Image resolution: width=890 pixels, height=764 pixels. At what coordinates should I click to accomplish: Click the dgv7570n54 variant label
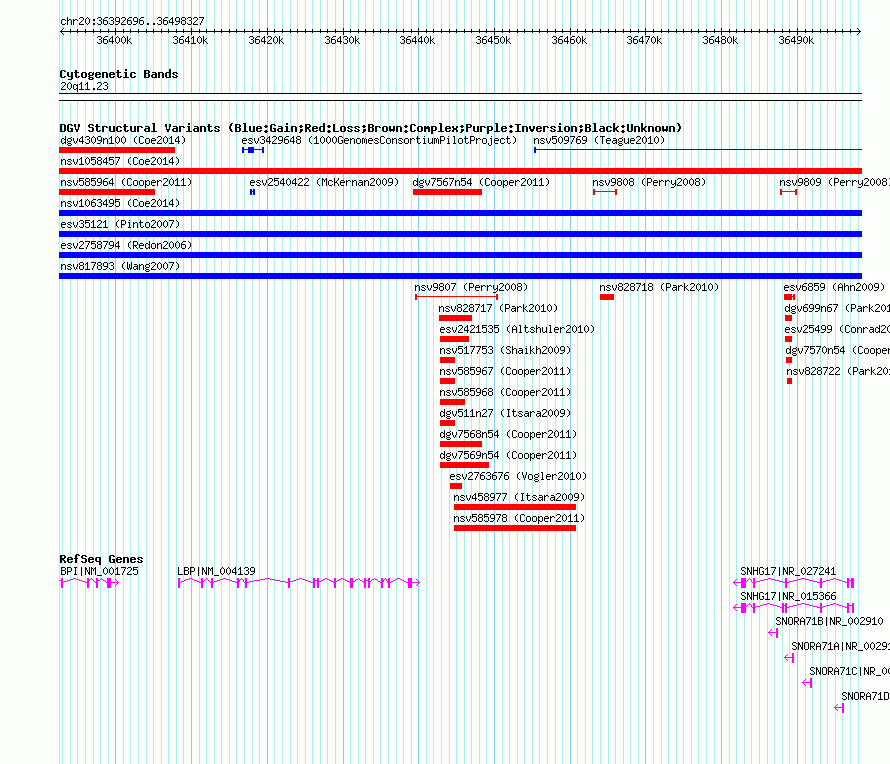(838, 350)
